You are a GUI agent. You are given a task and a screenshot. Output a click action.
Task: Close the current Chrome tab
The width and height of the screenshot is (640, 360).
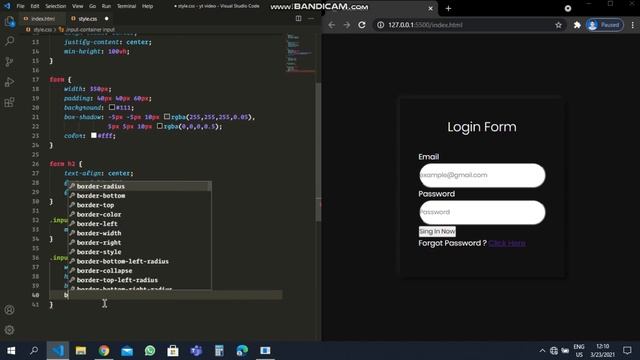tap(430, 8)
